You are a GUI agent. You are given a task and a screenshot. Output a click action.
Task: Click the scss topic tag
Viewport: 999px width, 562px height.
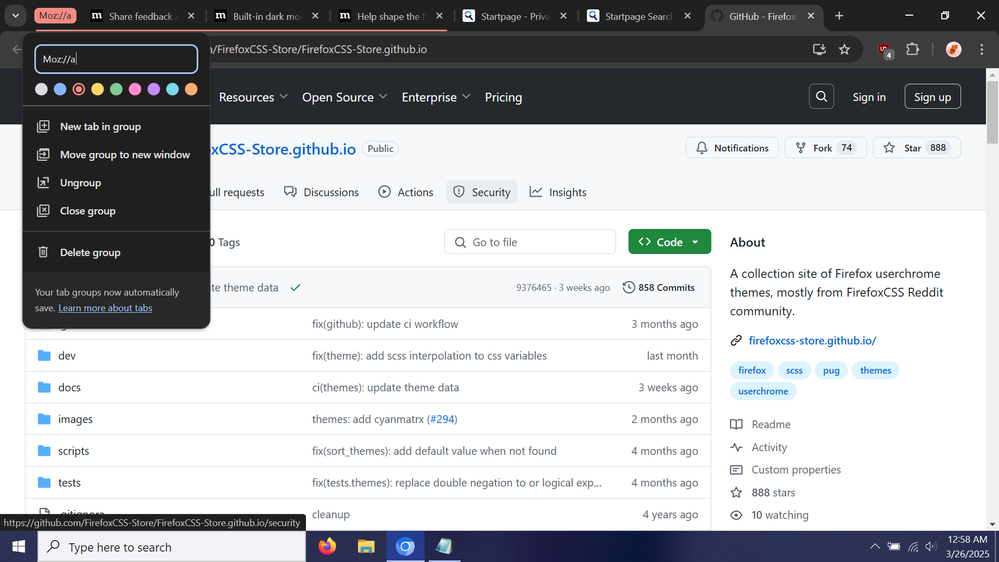794,370
